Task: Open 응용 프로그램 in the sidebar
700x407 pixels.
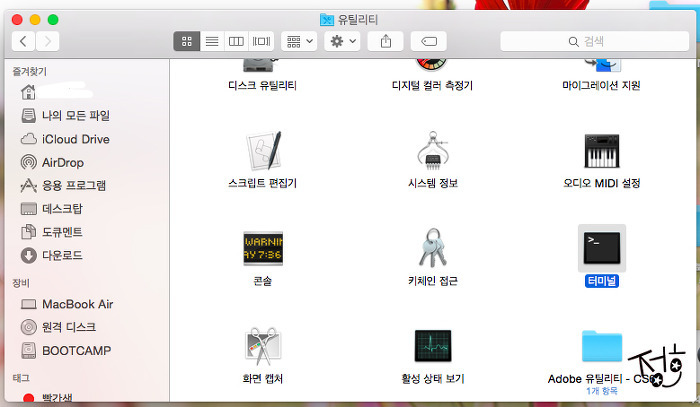Action: [63, 186]
